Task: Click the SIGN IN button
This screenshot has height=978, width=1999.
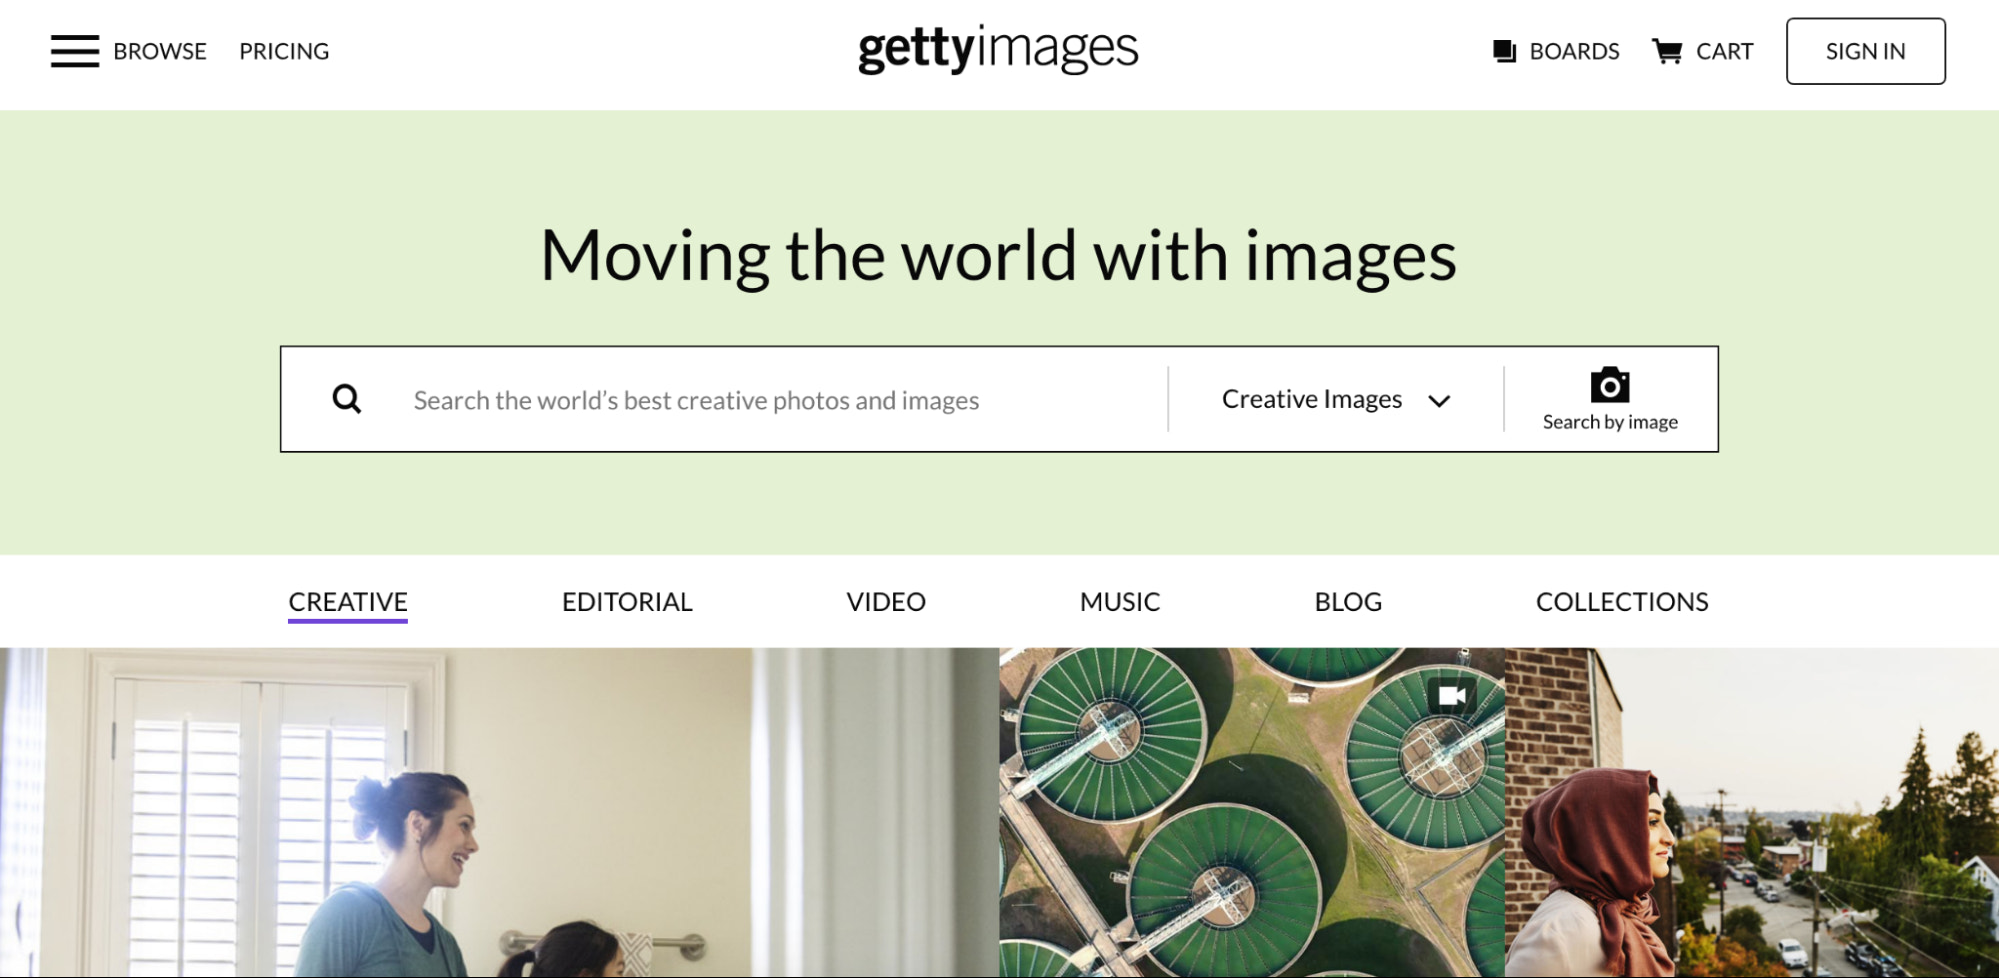Action: pyautogui.click(x=1865, y=51)
